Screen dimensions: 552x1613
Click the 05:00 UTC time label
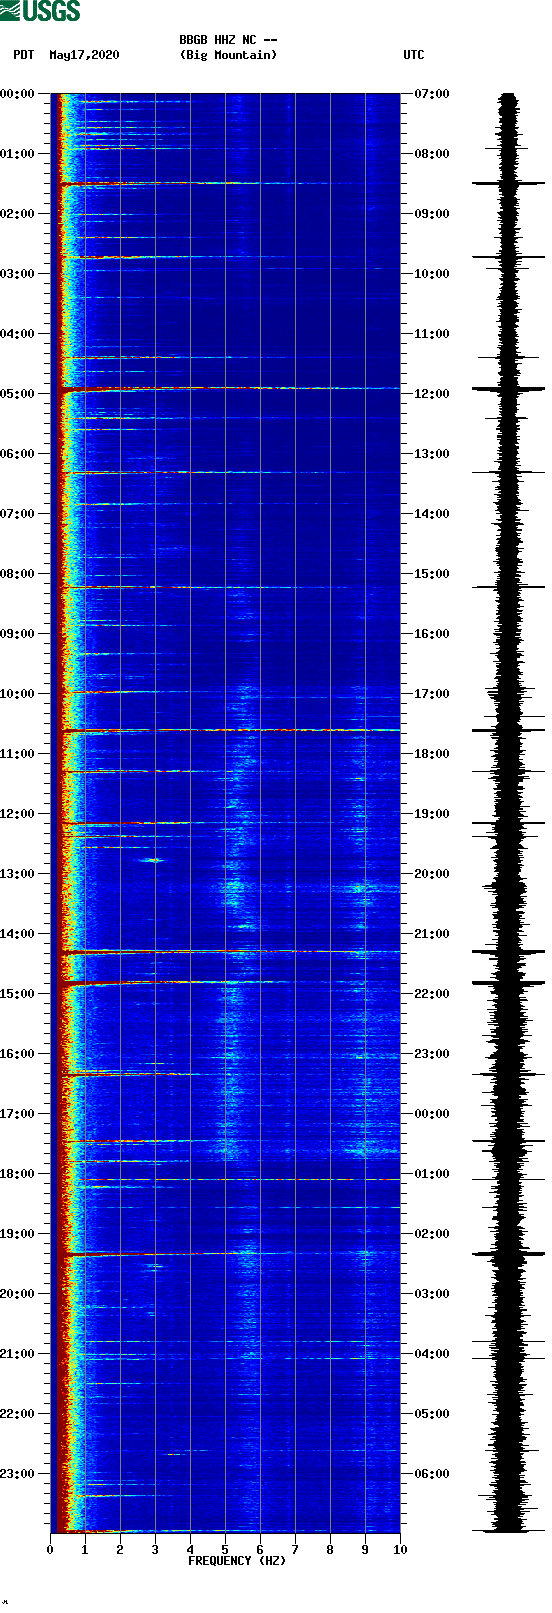coord(432,1414)
